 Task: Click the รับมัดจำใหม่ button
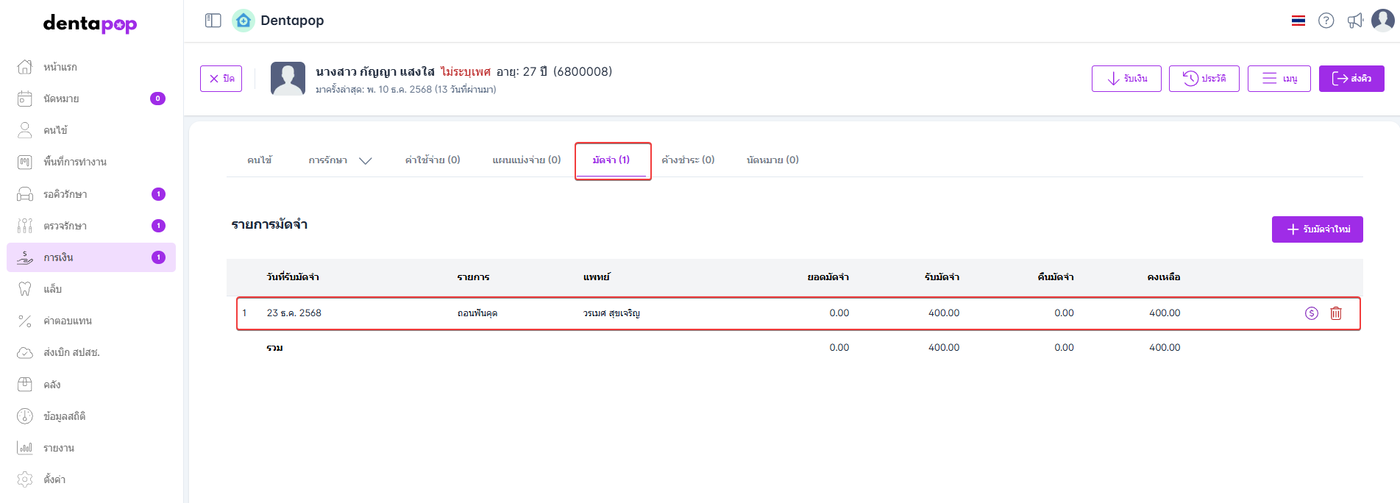(x=1317, y=229)
